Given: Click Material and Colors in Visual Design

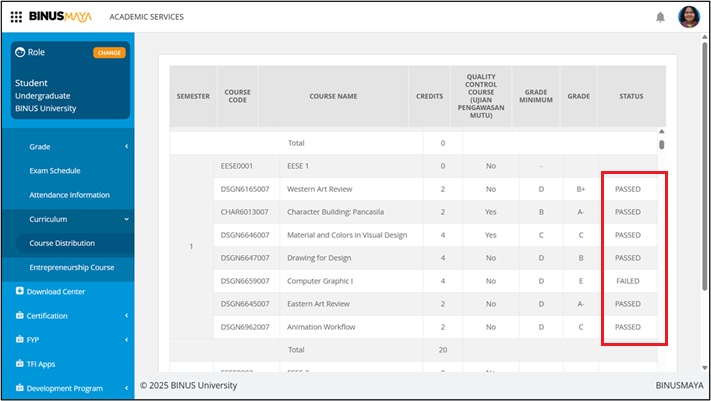Looking at the screenshot, I should click(347, 235).
